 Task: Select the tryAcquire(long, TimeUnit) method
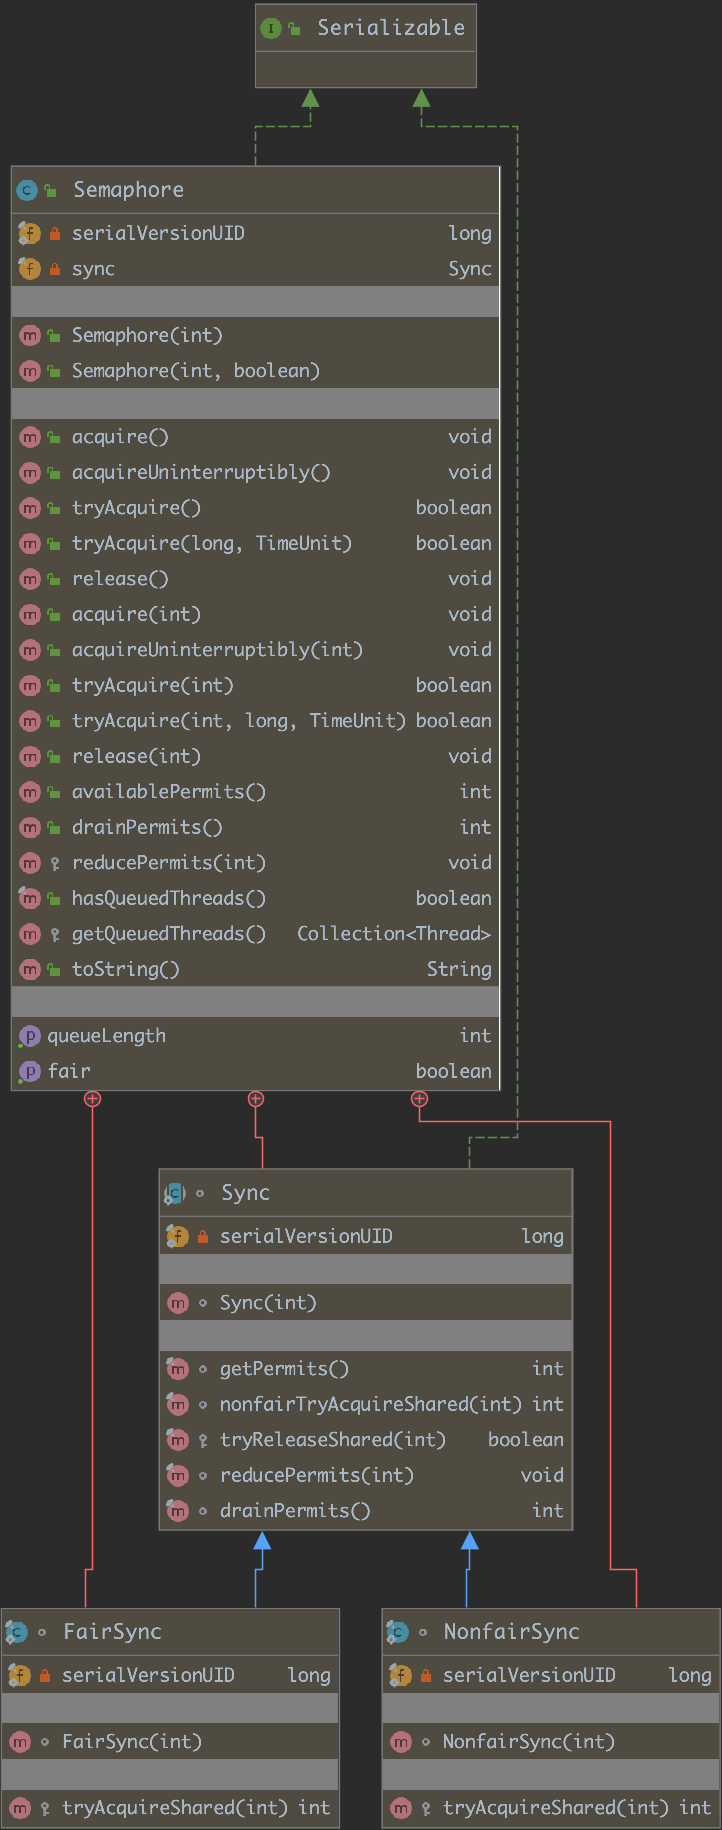pos(211,543)
